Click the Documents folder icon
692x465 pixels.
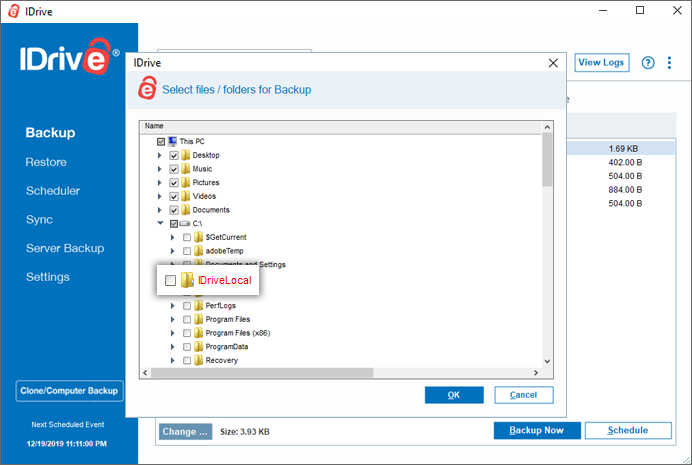tap(186, 210)
